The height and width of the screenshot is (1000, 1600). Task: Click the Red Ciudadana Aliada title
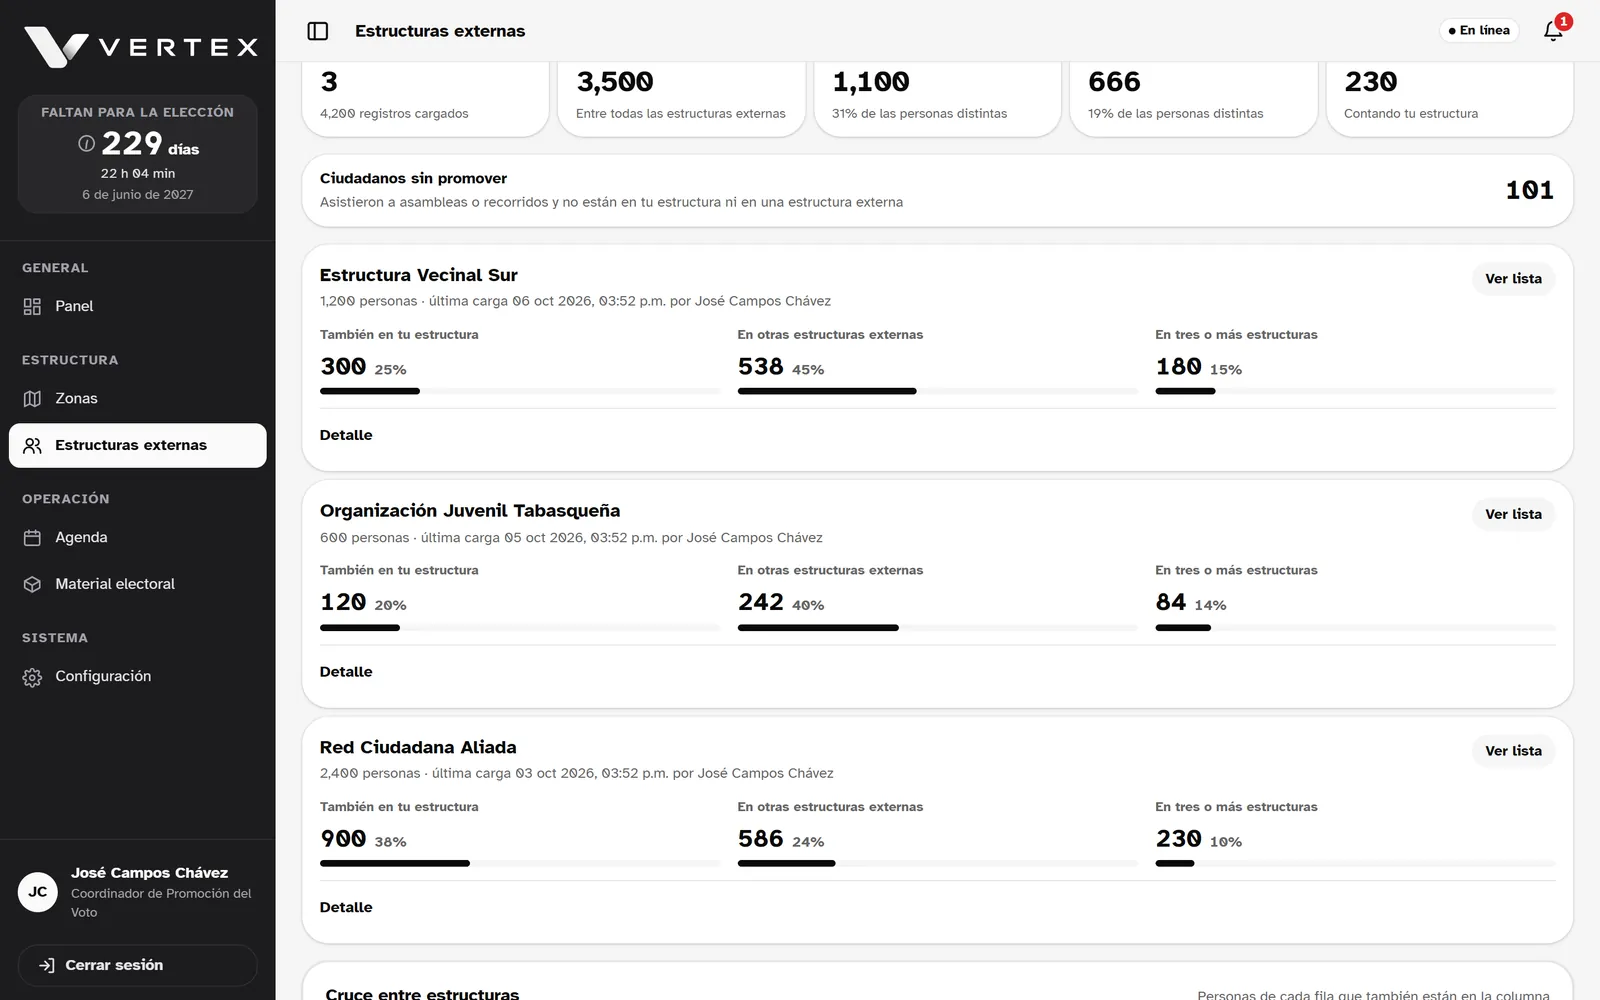pyautogui.click(x=418, y=747)
